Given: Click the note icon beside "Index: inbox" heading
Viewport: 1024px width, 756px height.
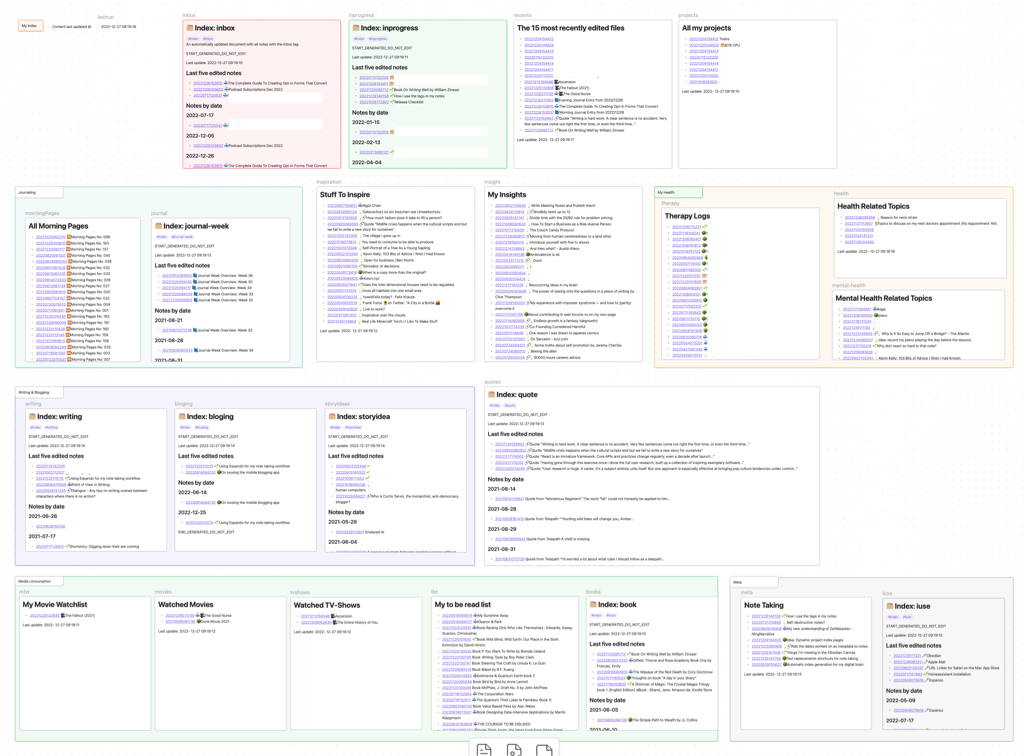Looking at the screenshot, I should (191, 28).
